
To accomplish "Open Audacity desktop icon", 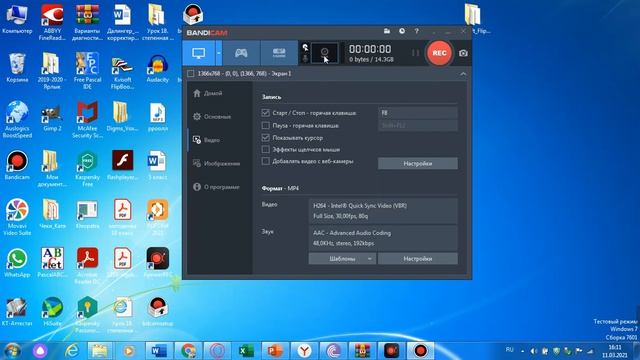I will [157, 68].
